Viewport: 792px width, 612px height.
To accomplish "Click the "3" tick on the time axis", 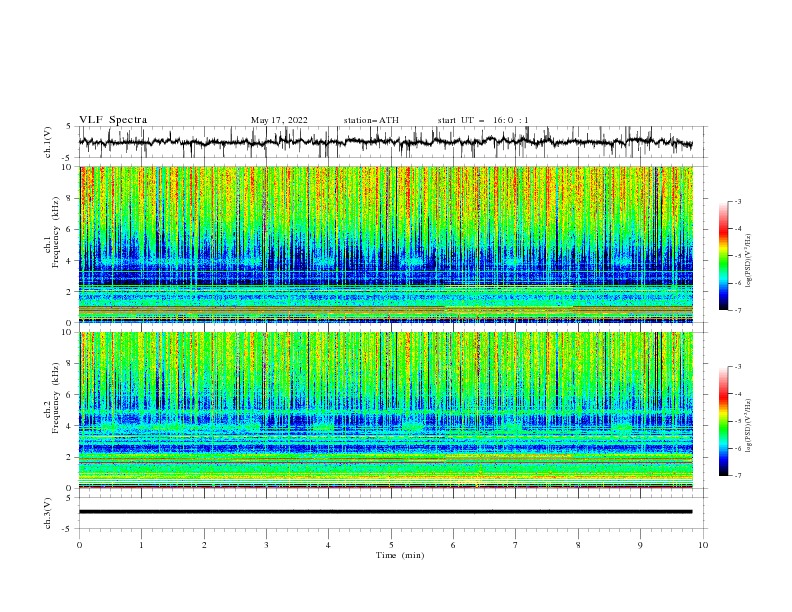I will pyautogui.click(x=266, y=545).
